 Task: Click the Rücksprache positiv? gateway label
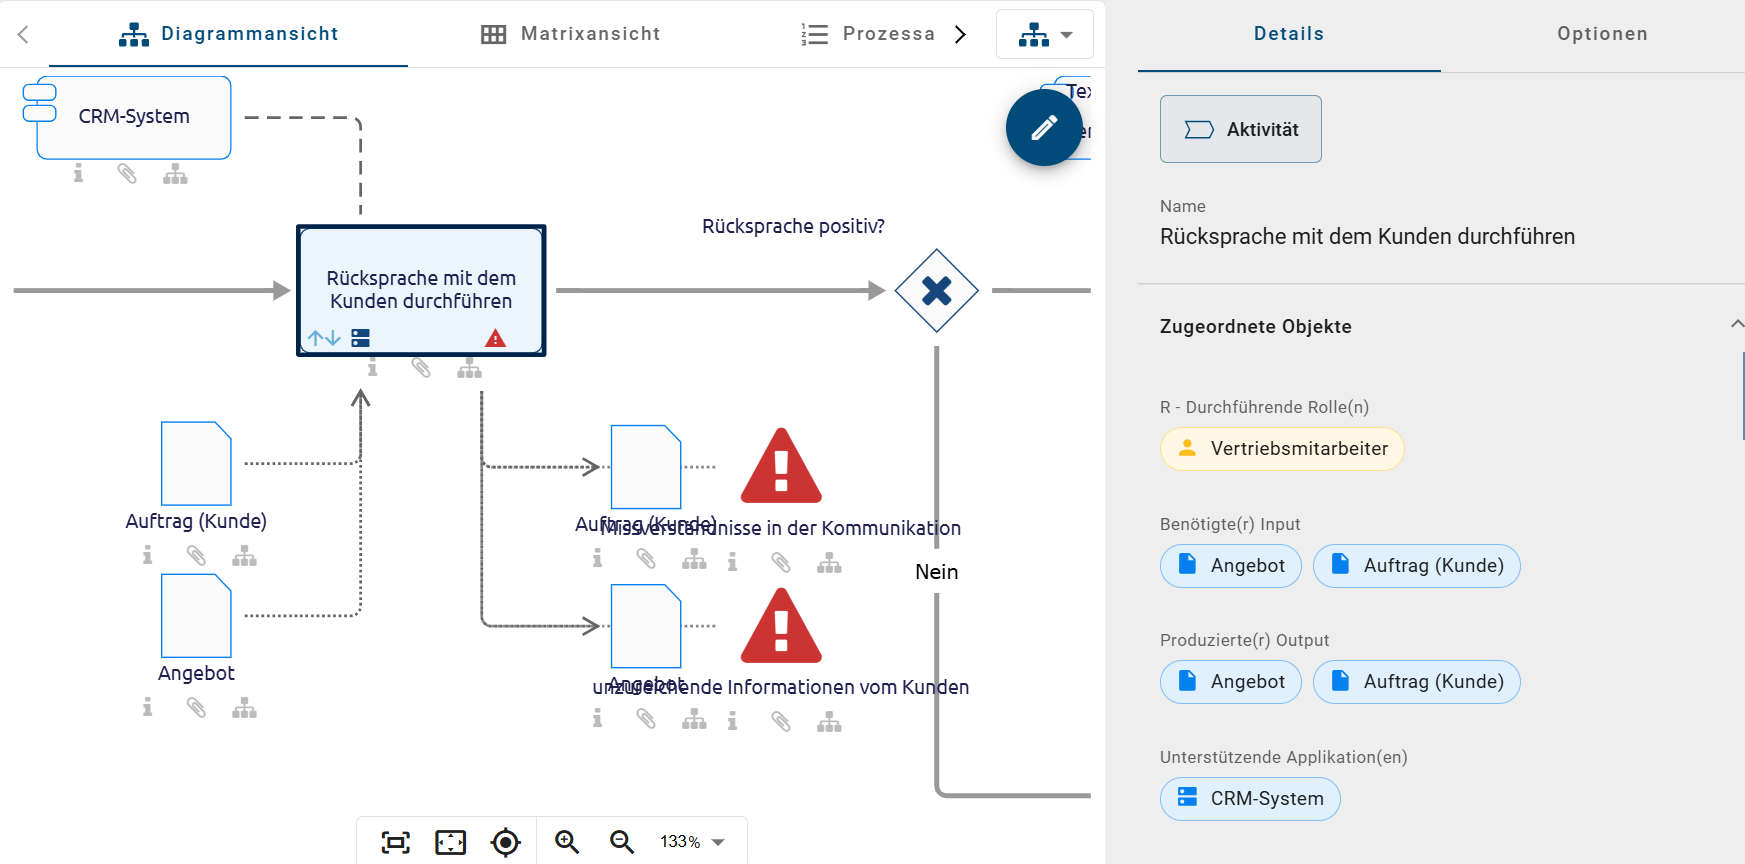[793, 227]
